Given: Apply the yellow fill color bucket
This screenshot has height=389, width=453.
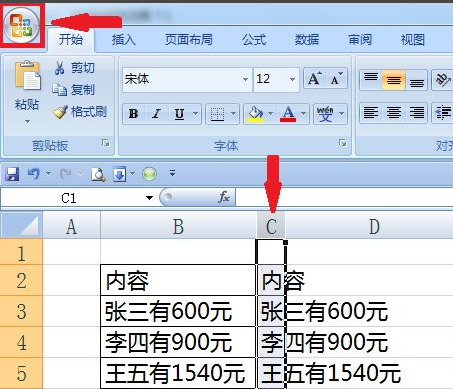Looking at the screenshot, I should (255, 114).
